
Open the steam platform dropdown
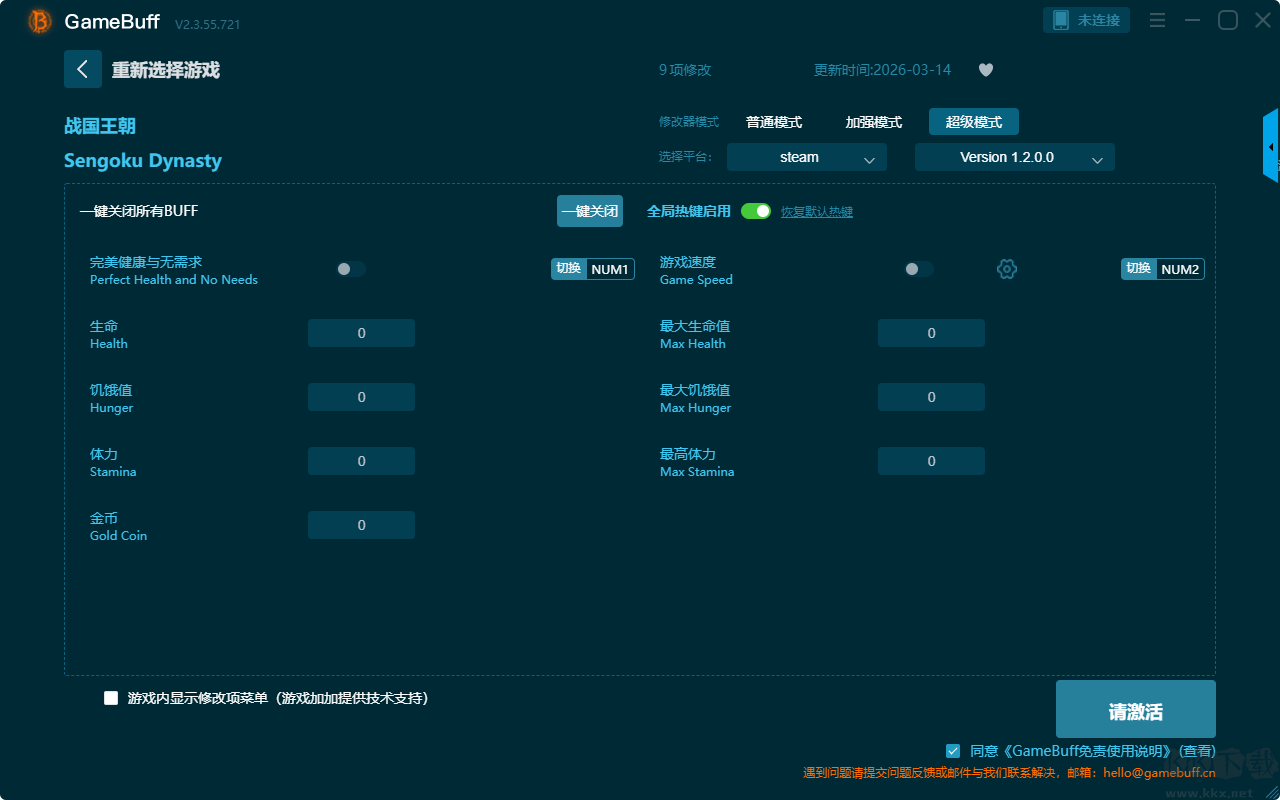[807, 157]
